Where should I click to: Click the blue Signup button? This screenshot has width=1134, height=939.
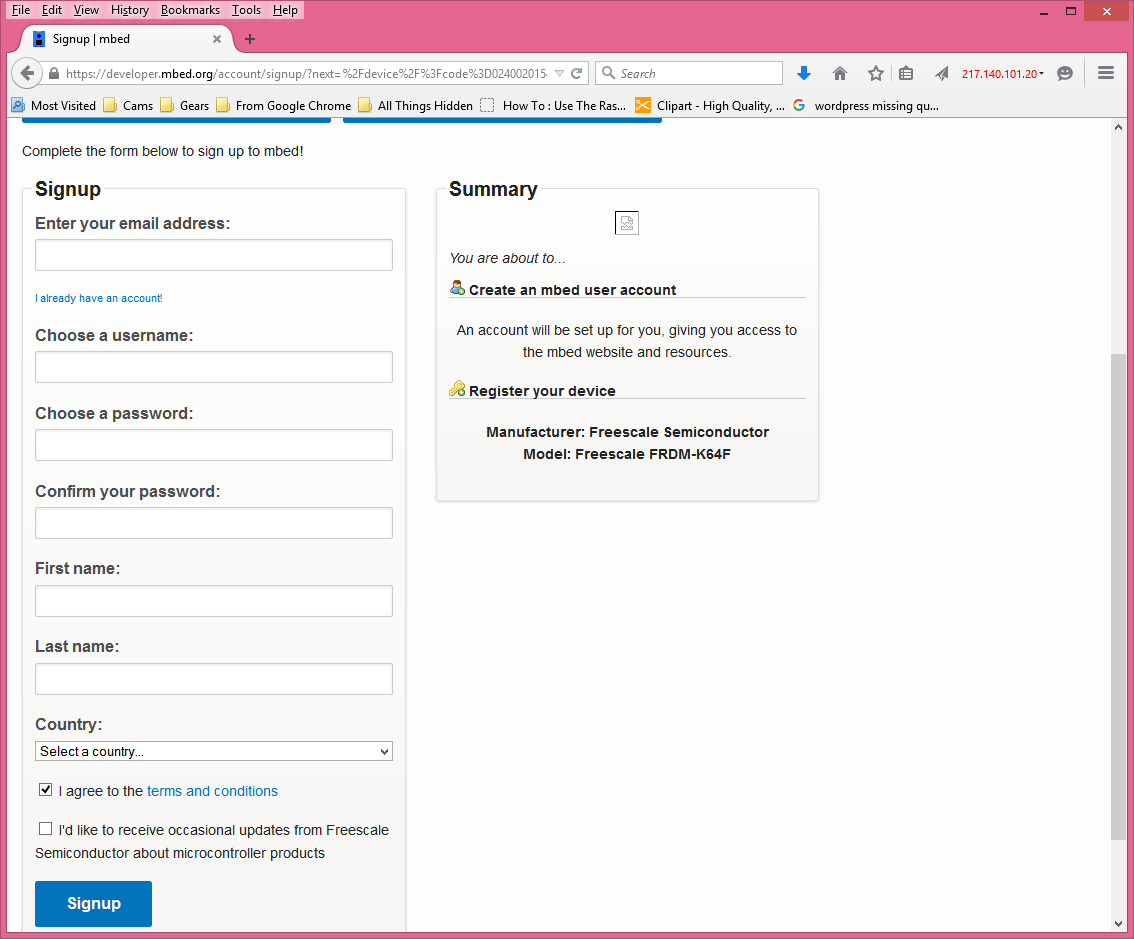93,904
